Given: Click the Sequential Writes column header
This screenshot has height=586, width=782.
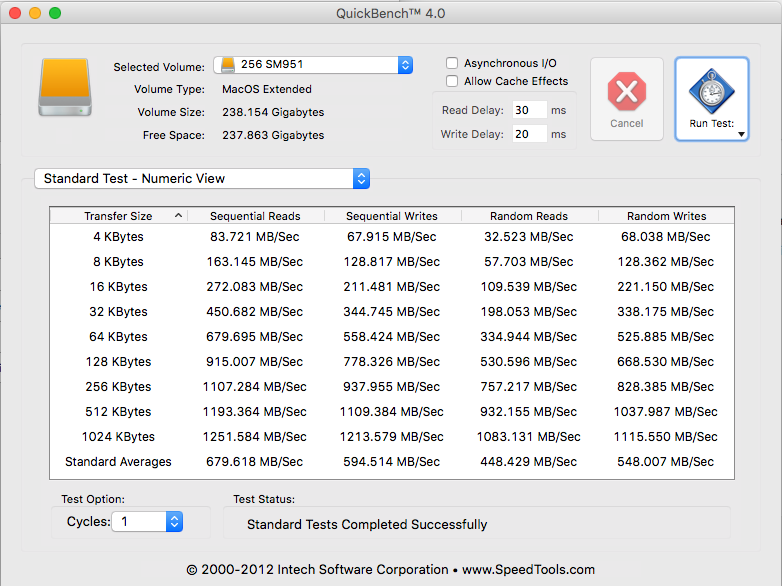Looking at the screenshot, I should coord(392,216).
